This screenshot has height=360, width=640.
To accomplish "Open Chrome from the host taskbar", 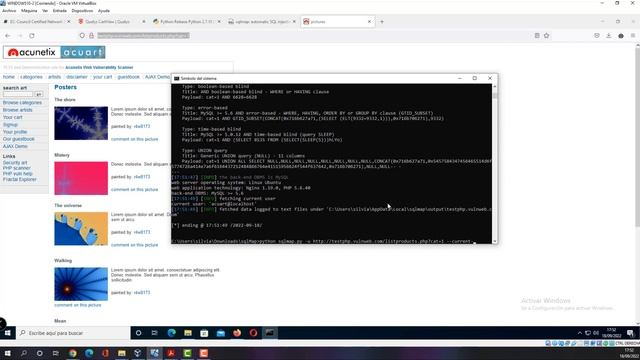I will (73, 353).
